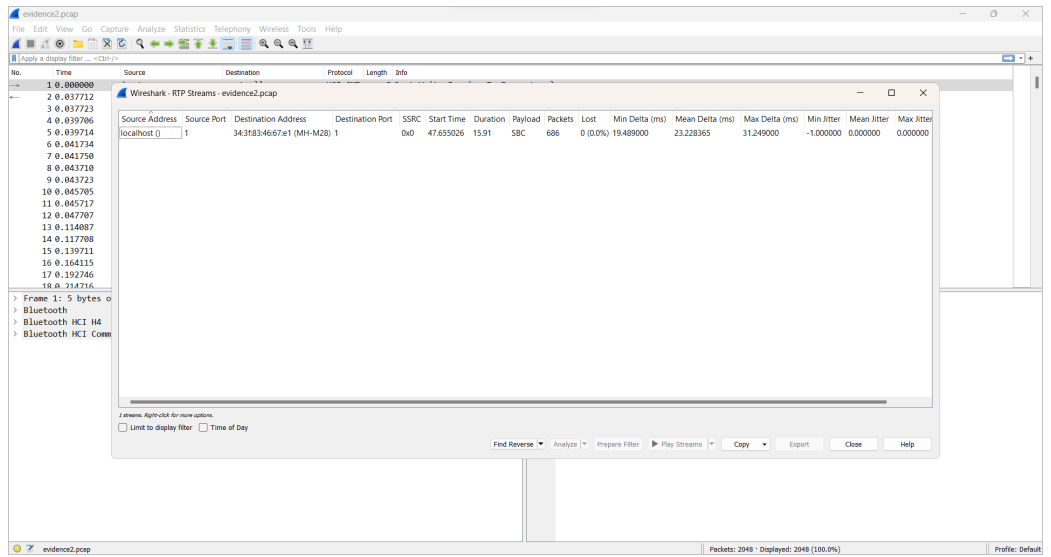Sort by Source Address column header
This screenshot has width=1051, height=557.
pyautogui.click(x=149, y=119)
